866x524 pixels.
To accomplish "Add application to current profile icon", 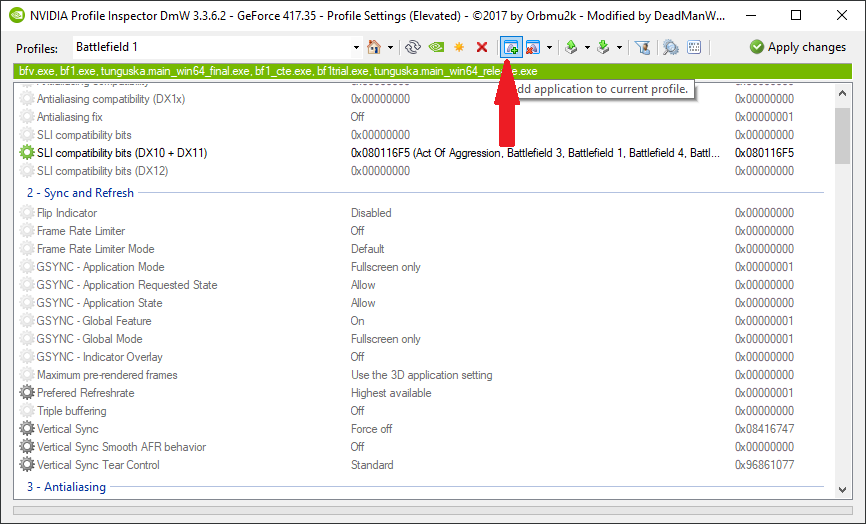I will [x=511, y=47].
